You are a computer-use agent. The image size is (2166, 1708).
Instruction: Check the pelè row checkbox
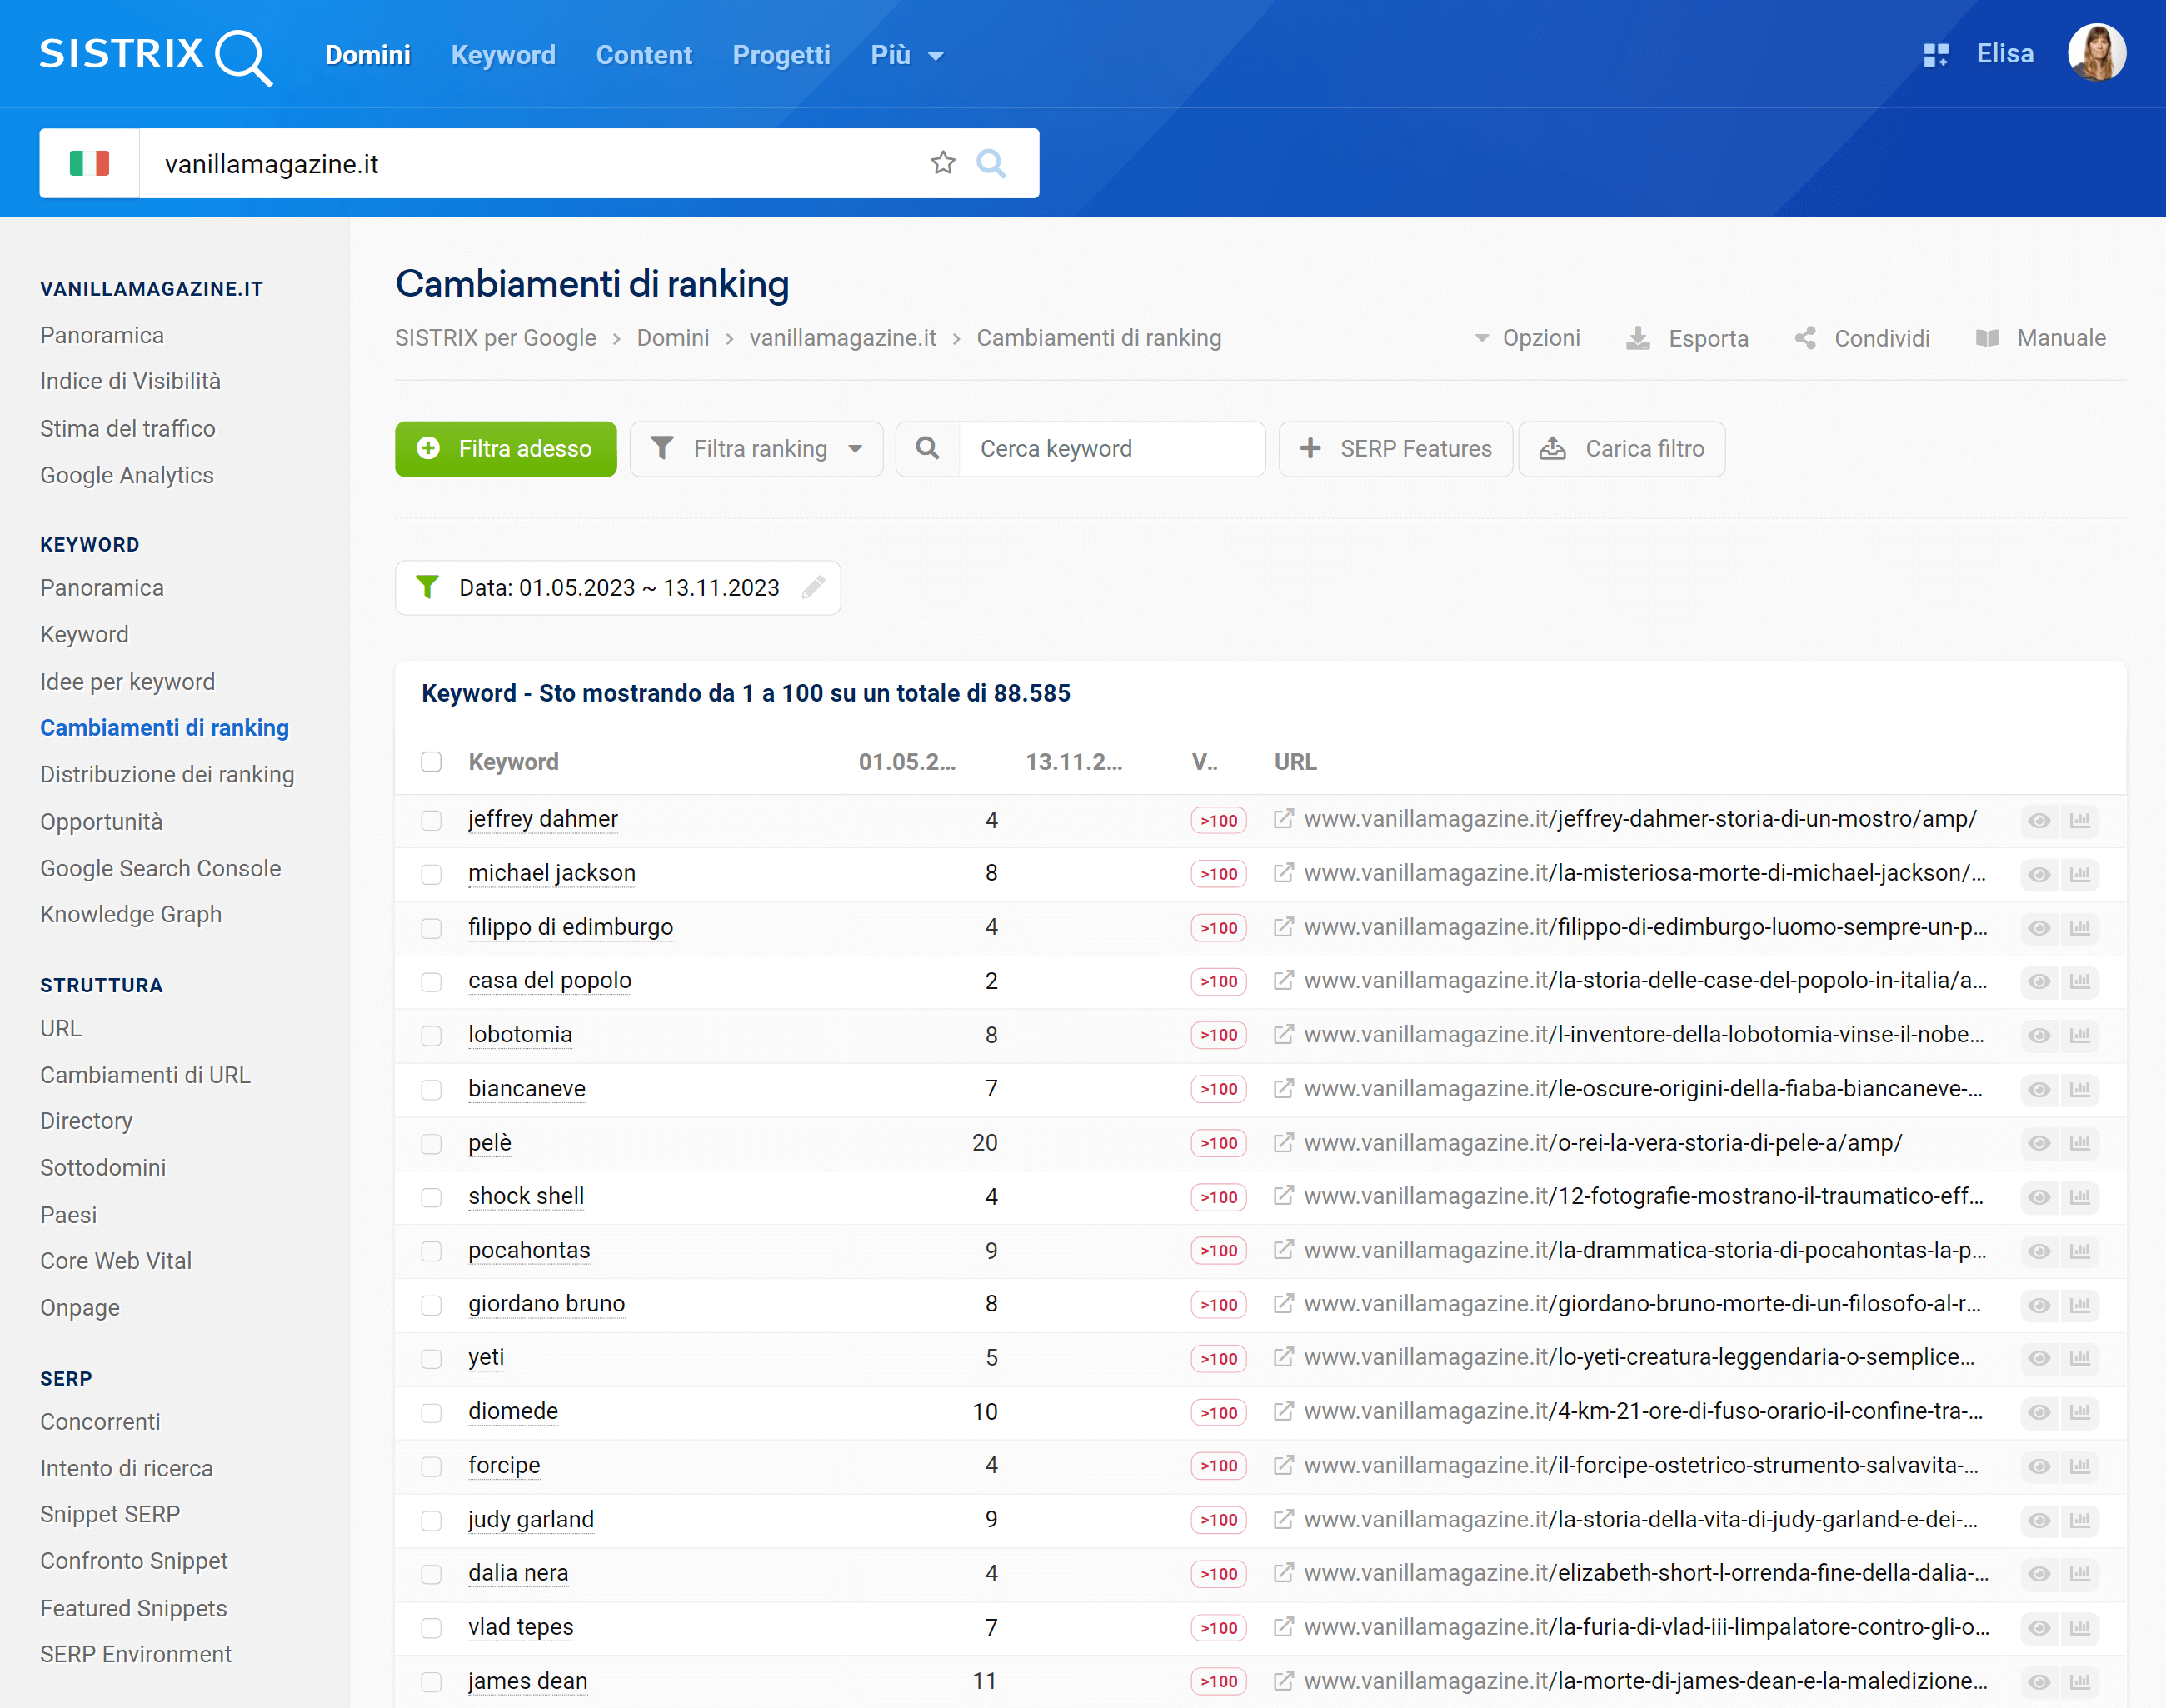coord(431,1143)
